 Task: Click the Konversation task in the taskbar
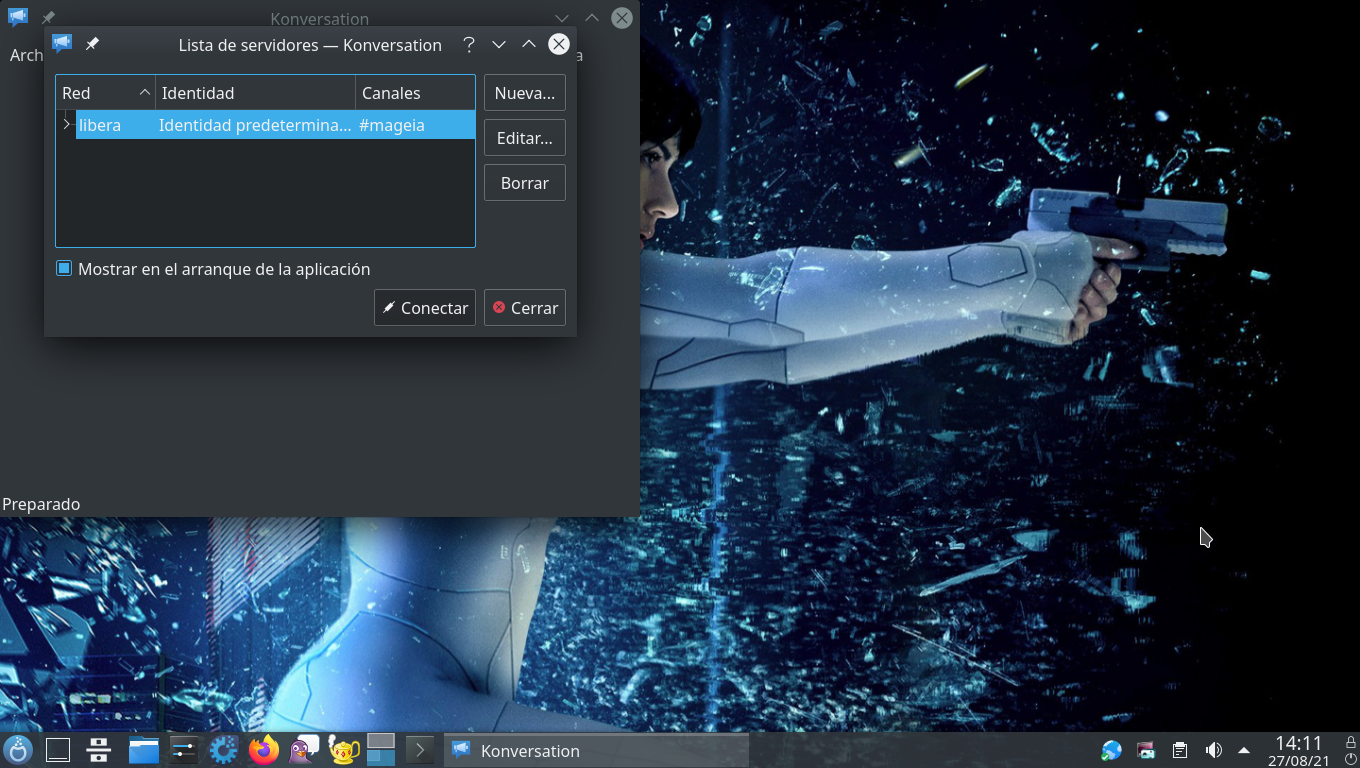click(596, 750)
